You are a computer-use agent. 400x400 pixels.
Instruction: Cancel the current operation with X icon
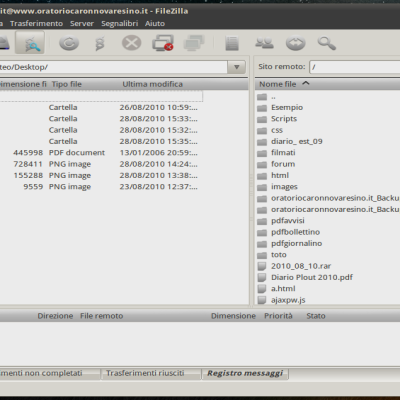point(131,43)
